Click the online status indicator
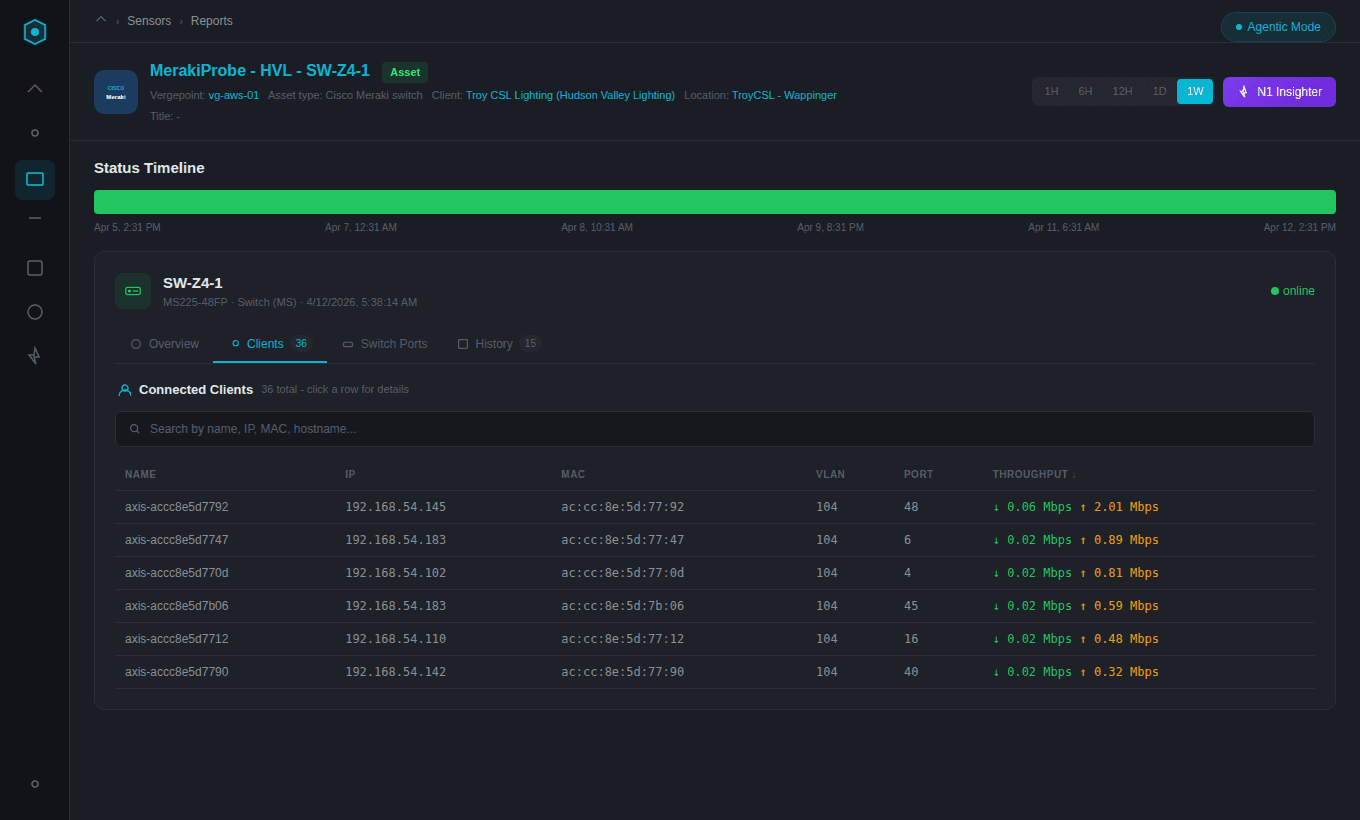This screenshot has width=1360, height=820. tap(1293, 291)
